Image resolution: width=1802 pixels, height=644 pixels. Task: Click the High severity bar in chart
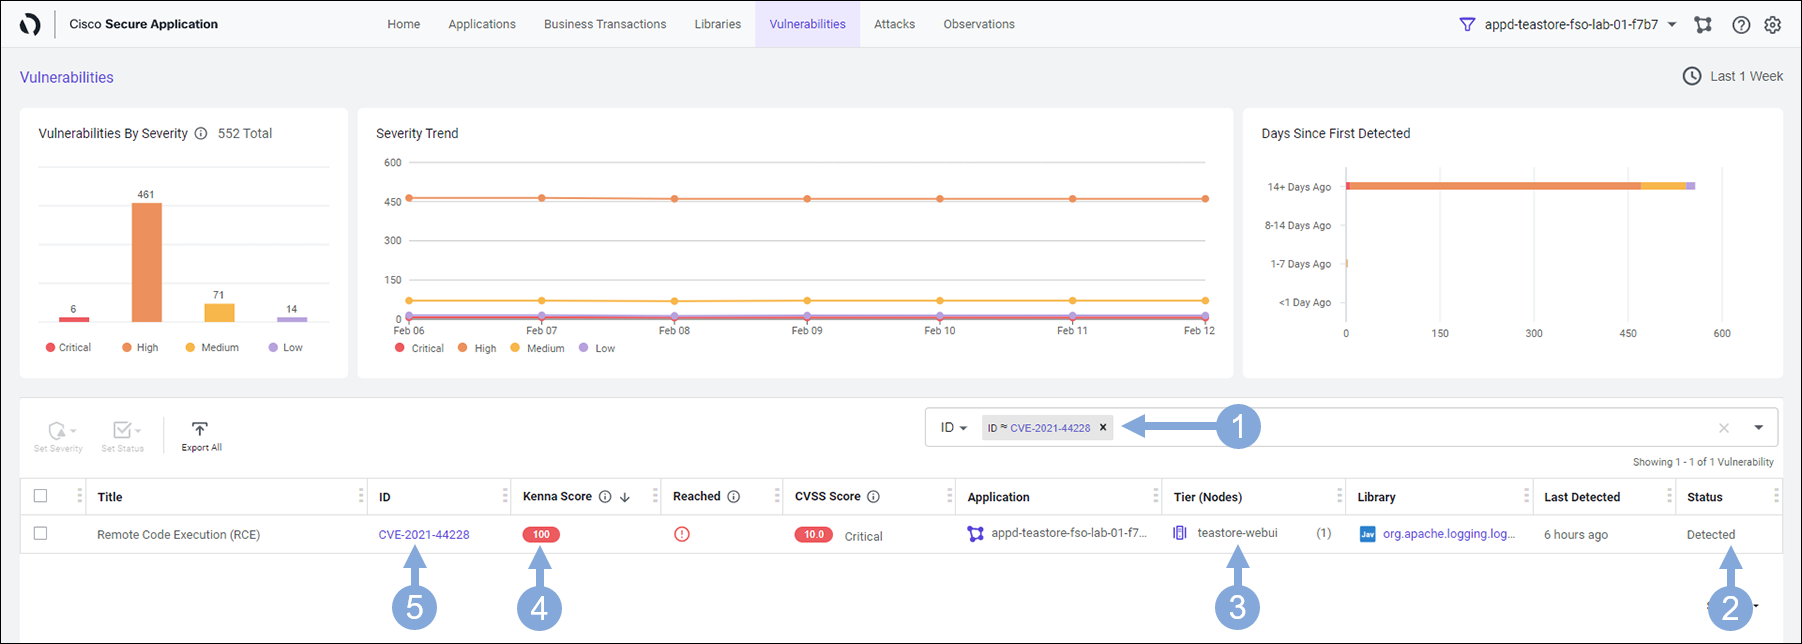tap(147, 262)
